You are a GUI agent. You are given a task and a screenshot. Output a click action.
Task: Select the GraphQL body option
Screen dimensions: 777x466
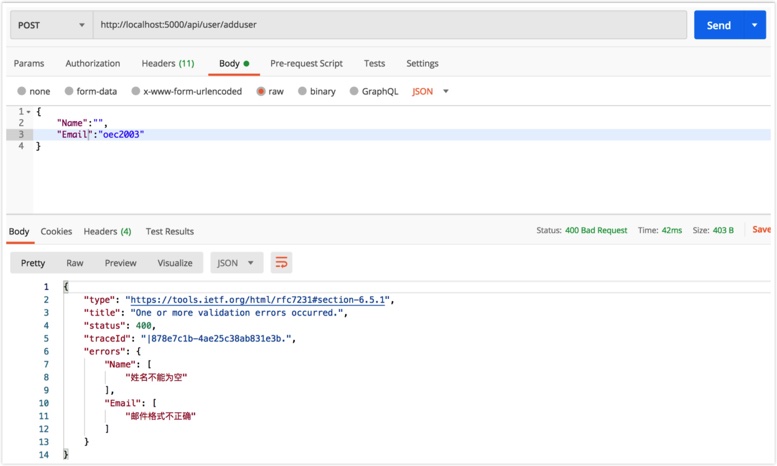click(374, 91)
